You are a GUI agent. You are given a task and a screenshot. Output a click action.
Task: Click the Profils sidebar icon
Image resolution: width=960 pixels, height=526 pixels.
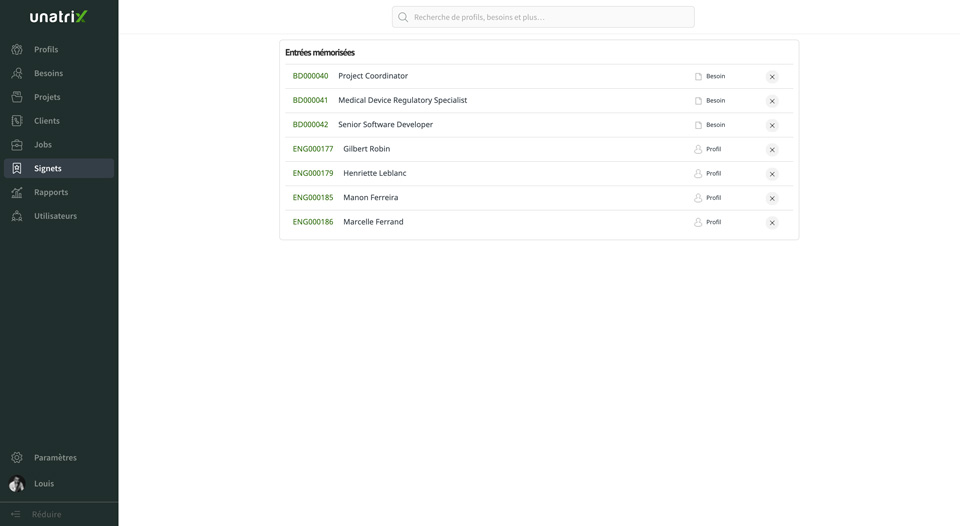pos(17,50)
